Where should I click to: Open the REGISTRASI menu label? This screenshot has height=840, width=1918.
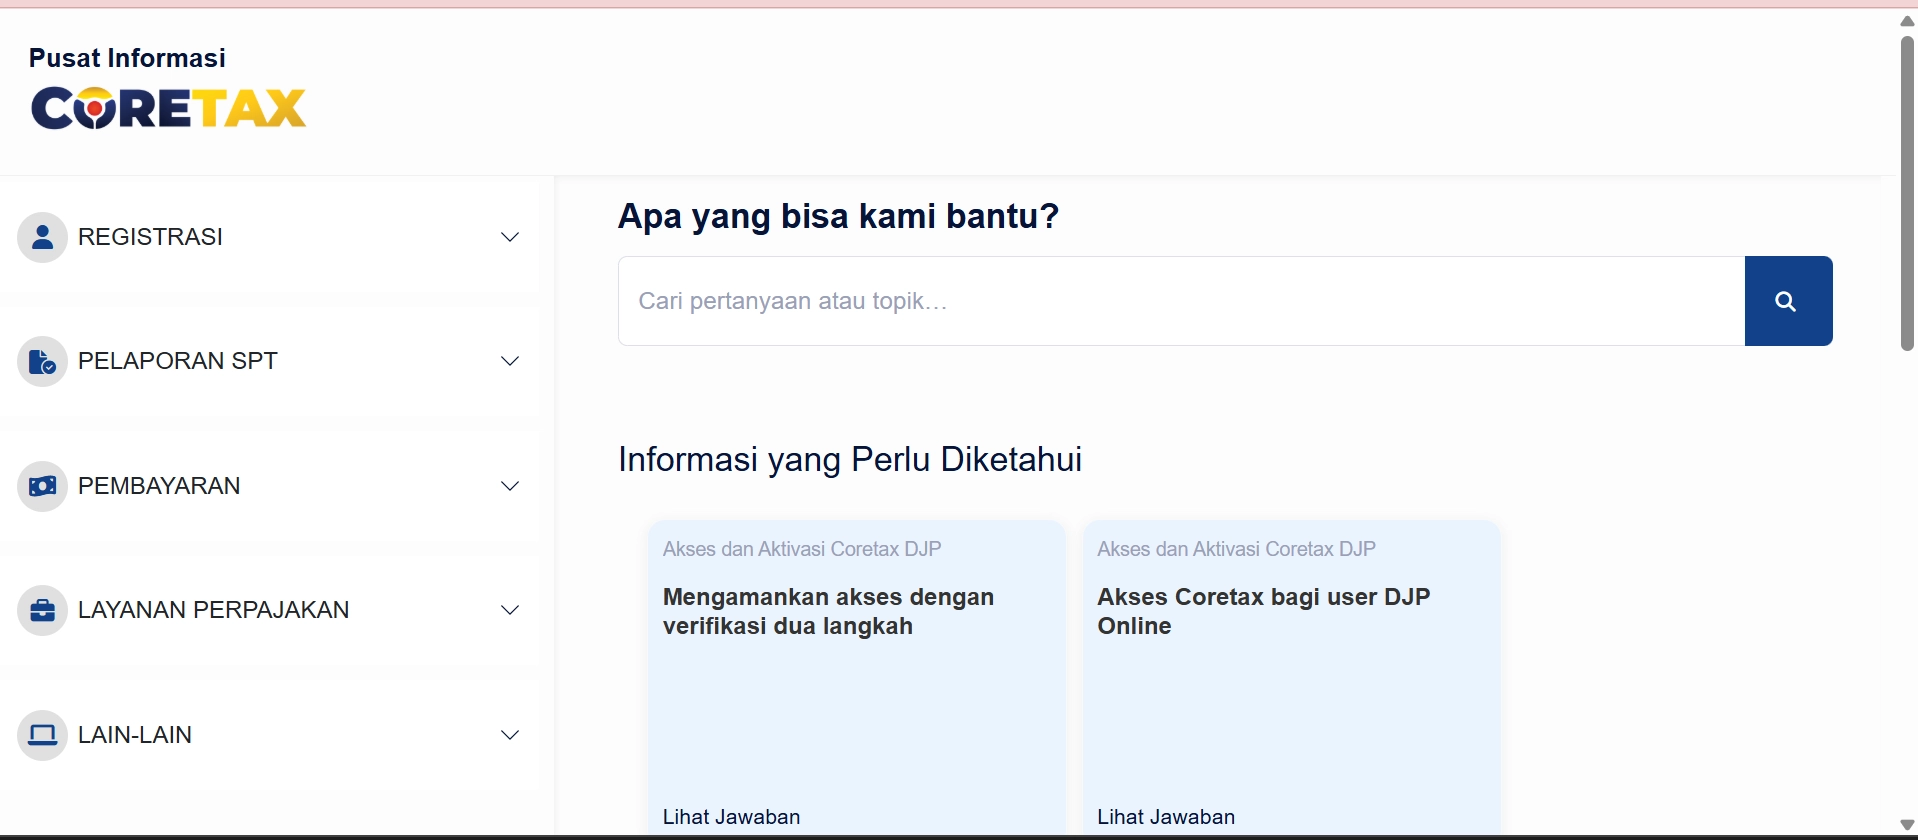click(150, 237)
